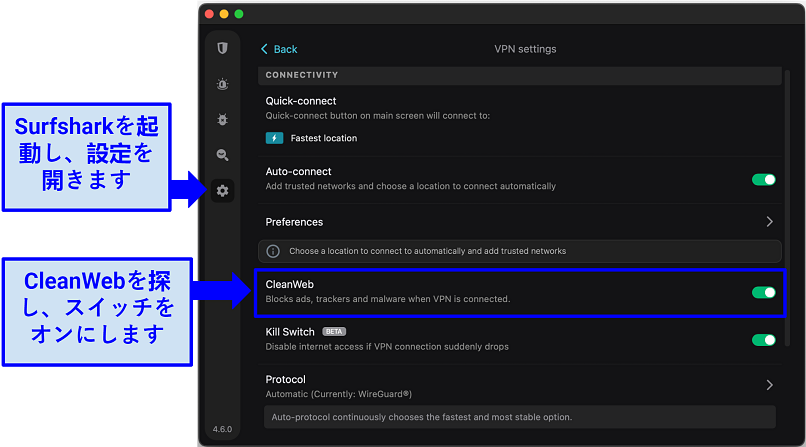
Task: Click the green macOS fullscreen button
Action: 239,14
